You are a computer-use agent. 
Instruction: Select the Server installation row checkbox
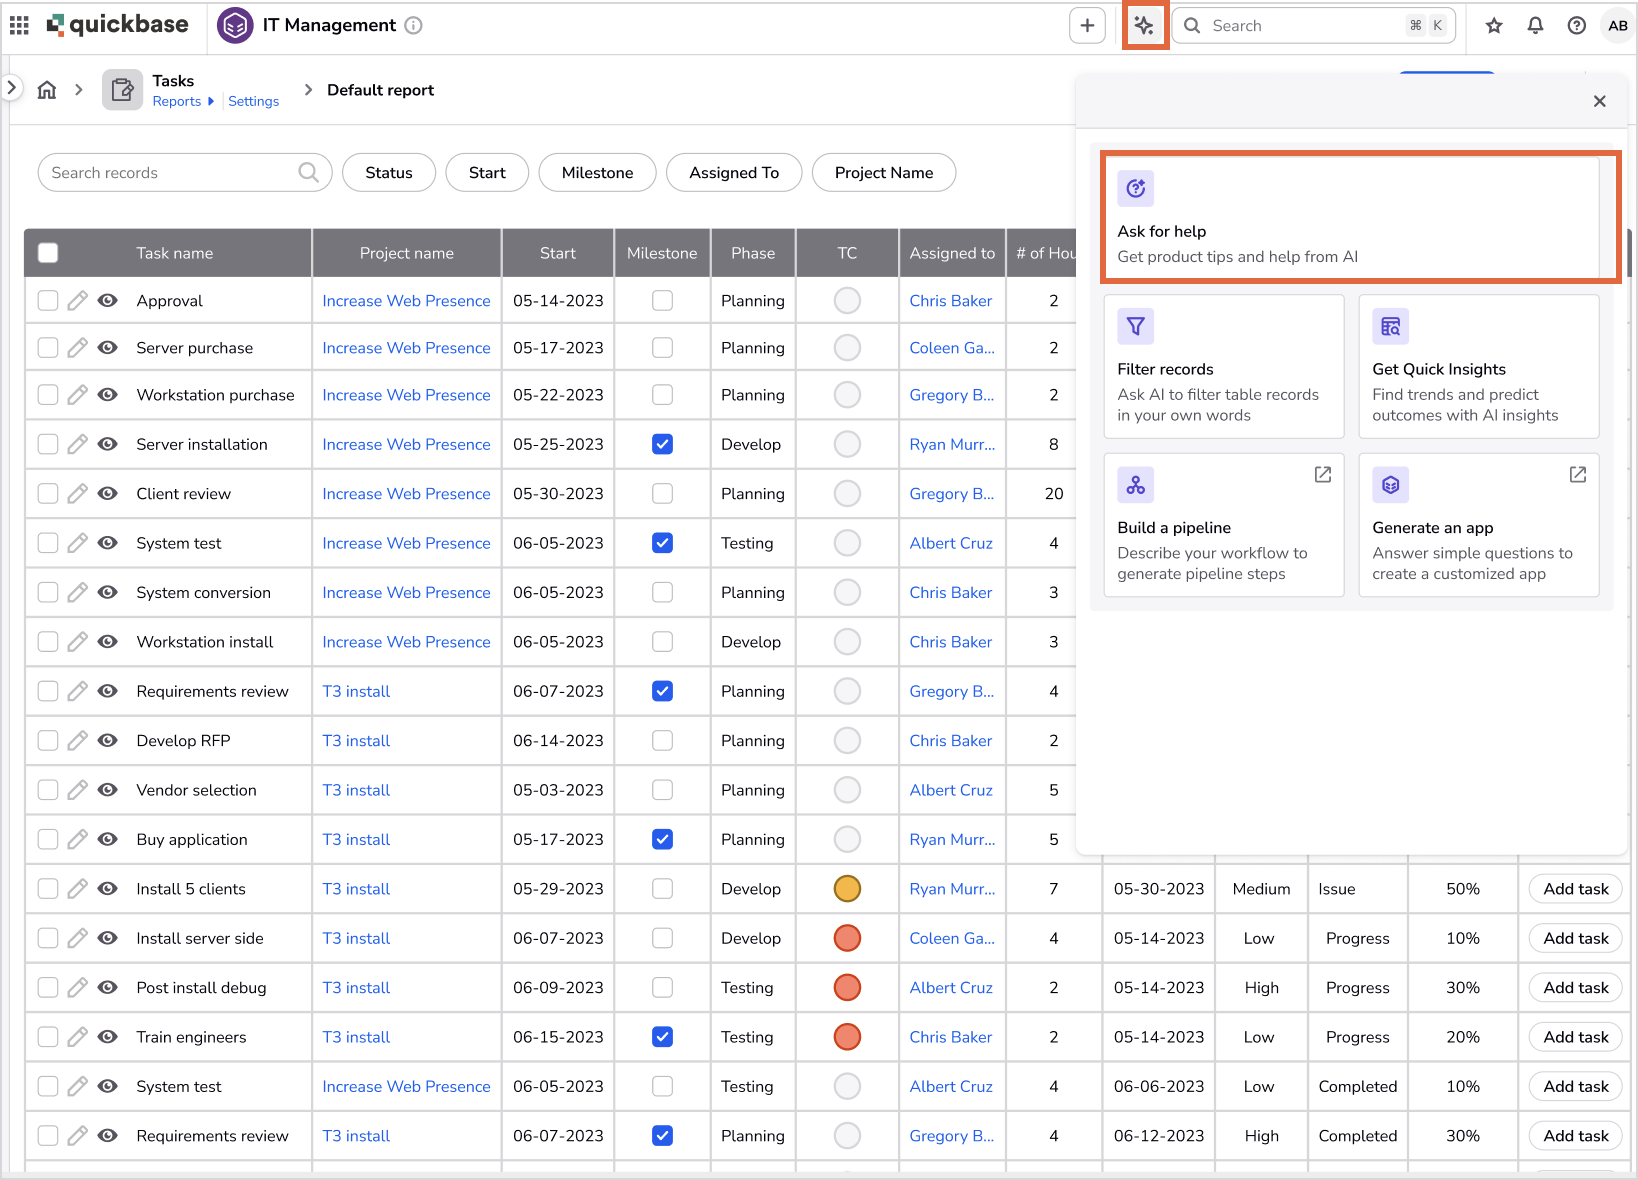pos(48,444)
